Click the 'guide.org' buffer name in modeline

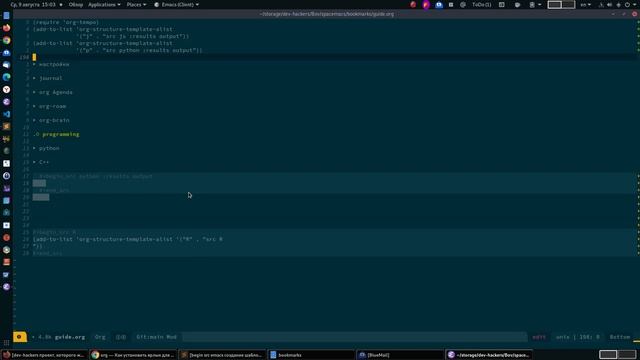70,337
